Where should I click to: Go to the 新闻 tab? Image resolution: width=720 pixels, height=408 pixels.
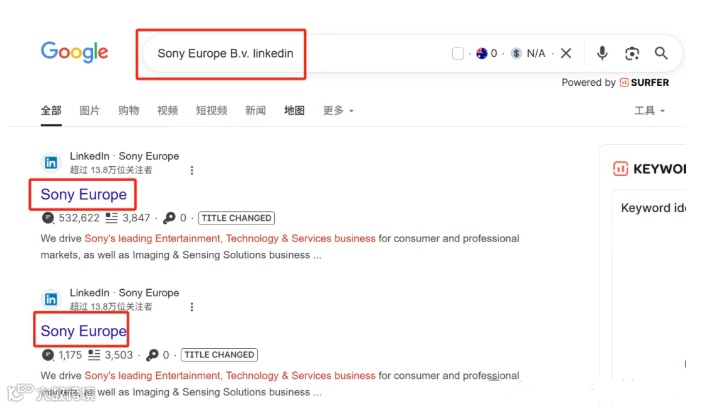pos(255,111)
